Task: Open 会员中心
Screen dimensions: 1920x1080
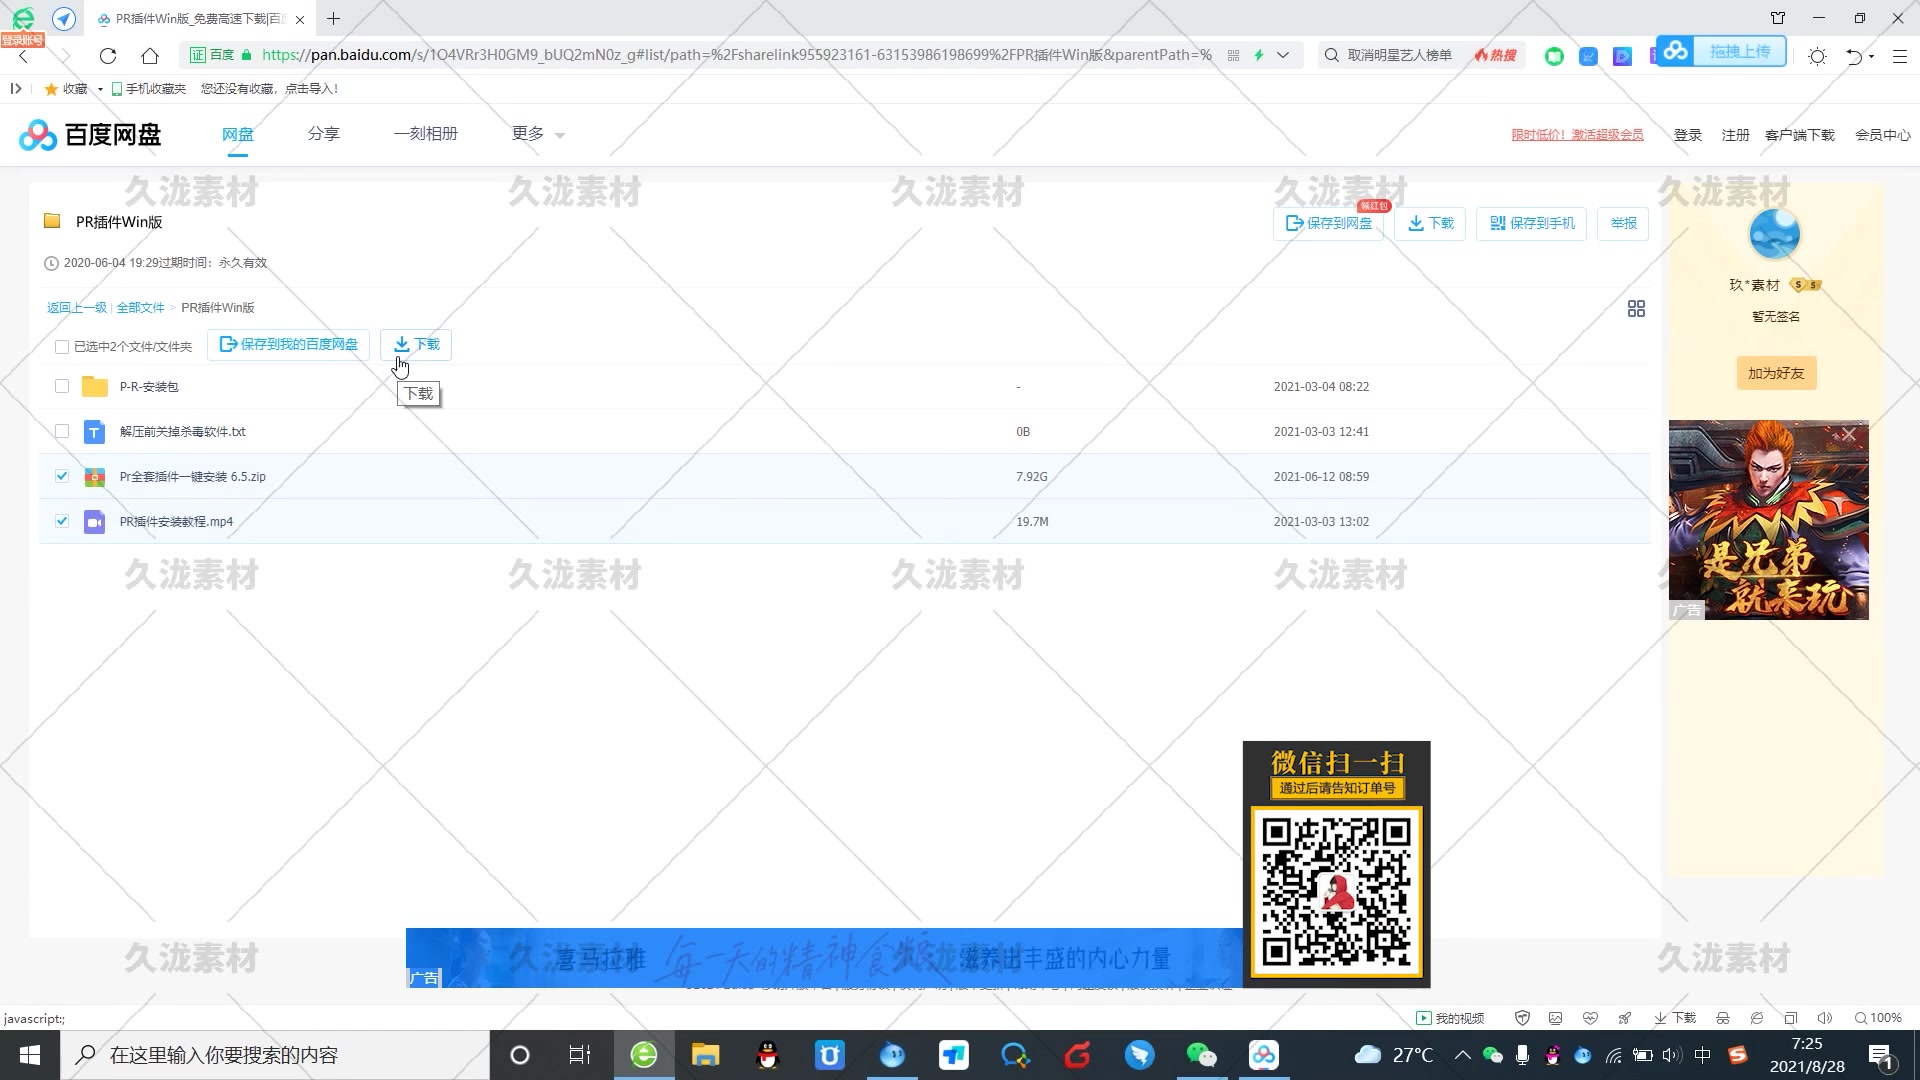Action: click(x=1882, y=135)
